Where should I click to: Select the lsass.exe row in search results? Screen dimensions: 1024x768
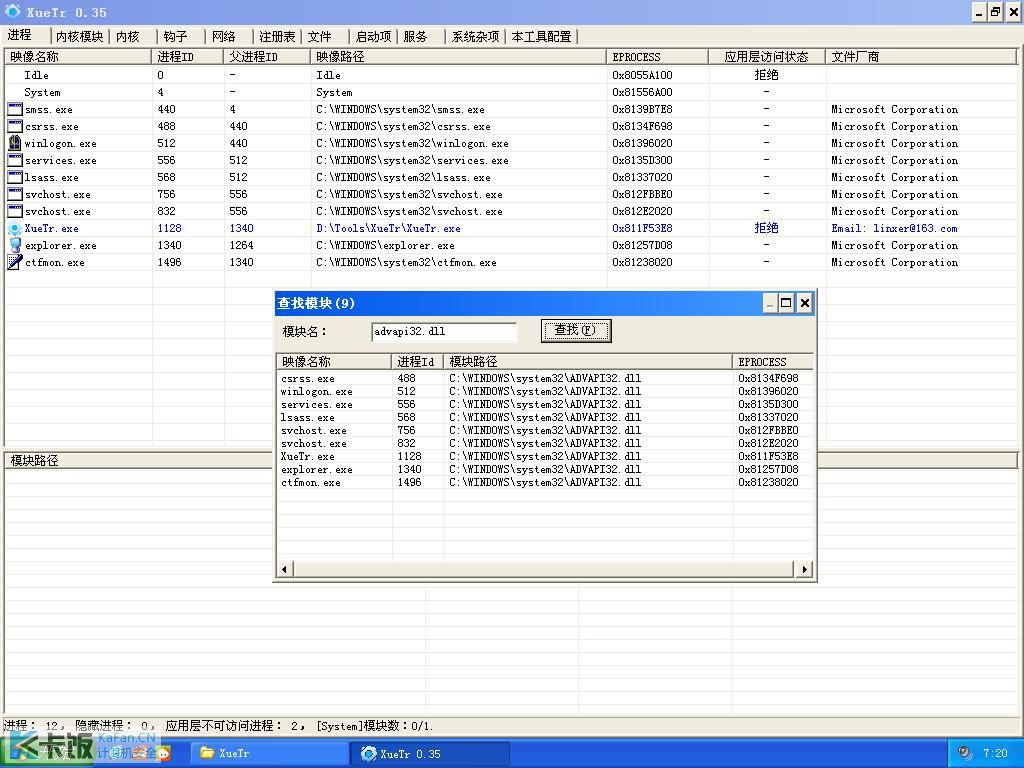[x=544, y=417]
